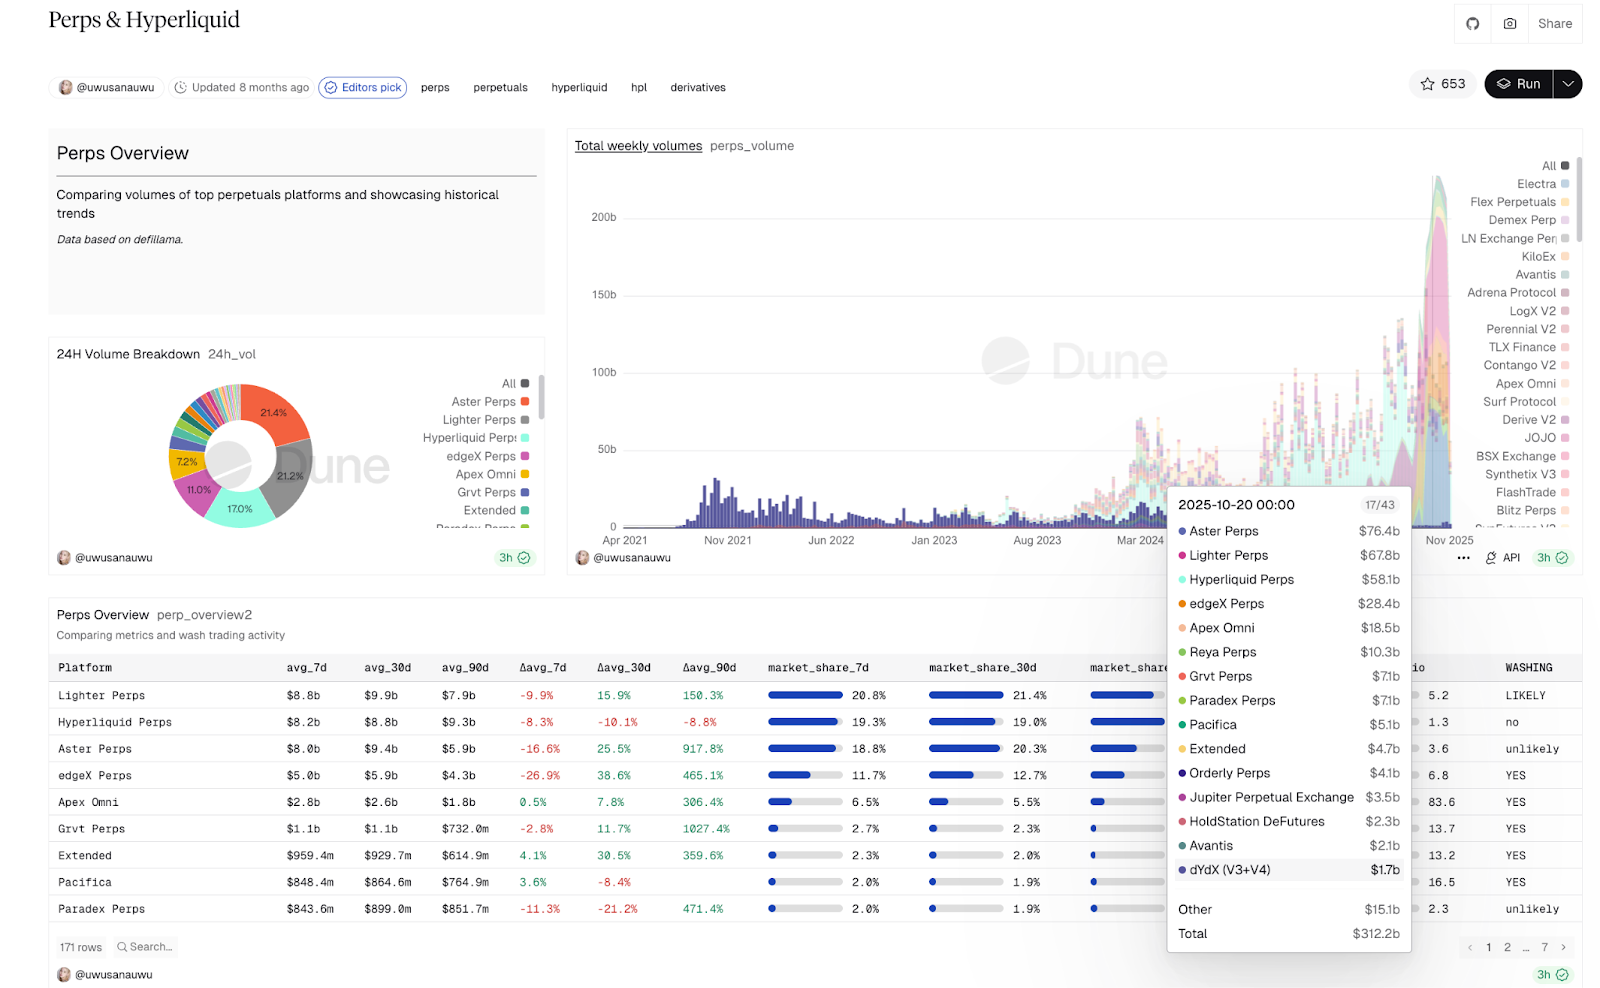Open the pagination ellipsis between pages 2 and 7

coord(1525,947)
